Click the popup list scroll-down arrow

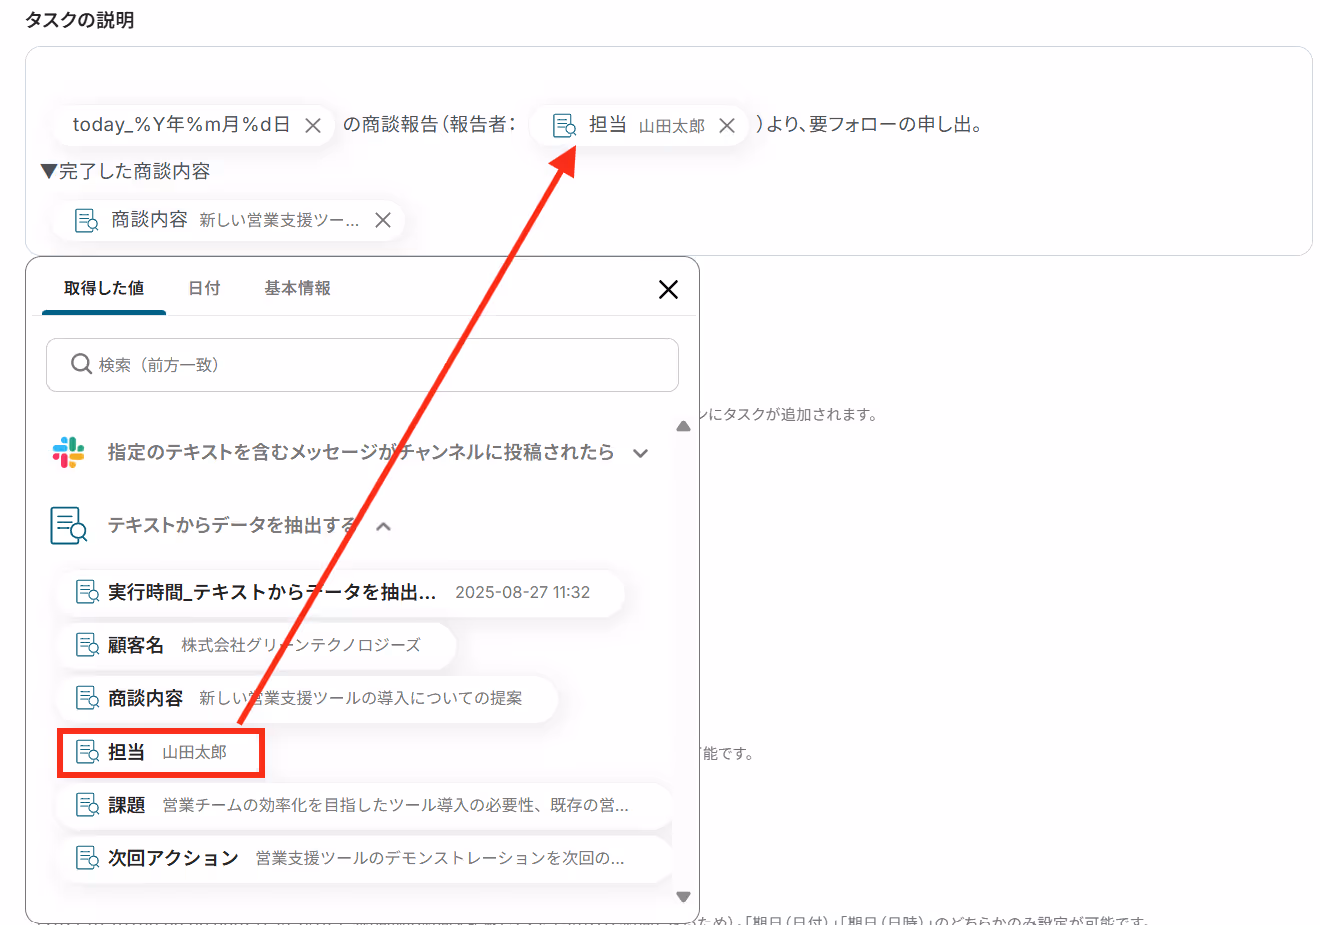683,897
